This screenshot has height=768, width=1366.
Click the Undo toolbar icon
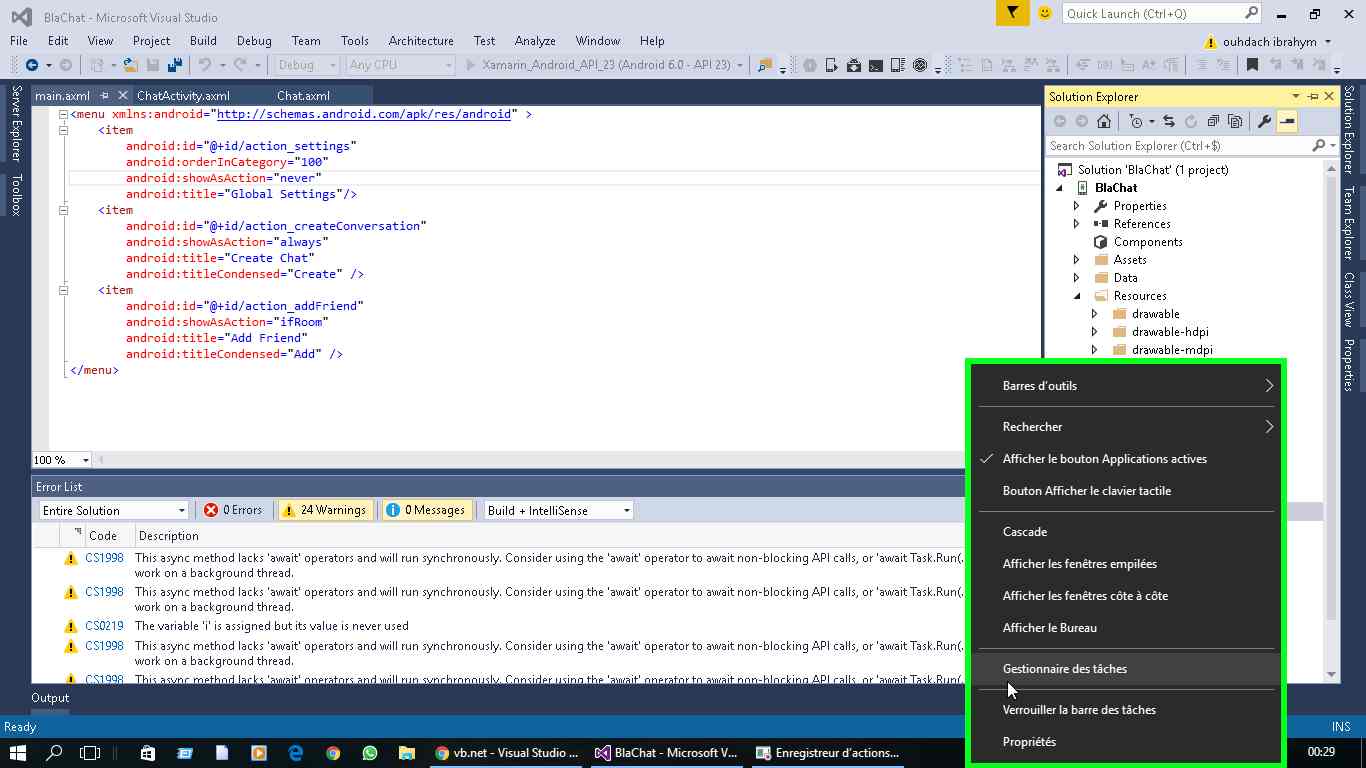(x=204, y=65)
